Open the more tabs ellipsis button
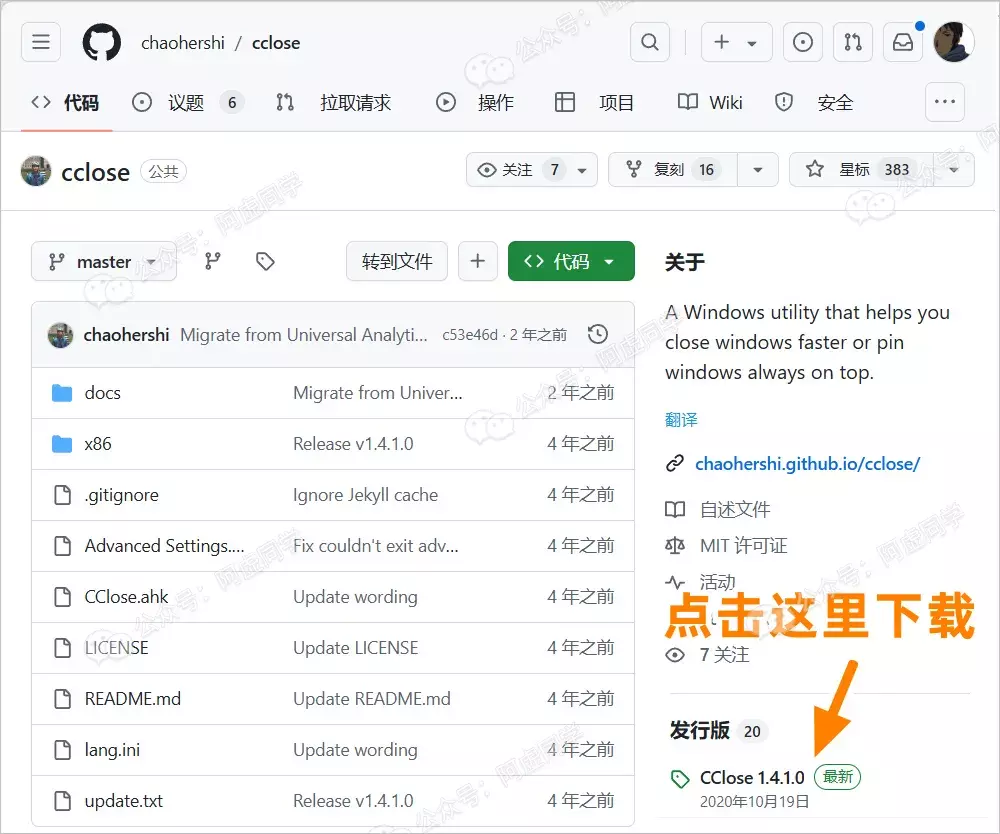1000x834 pixels. tap(945, 101)
